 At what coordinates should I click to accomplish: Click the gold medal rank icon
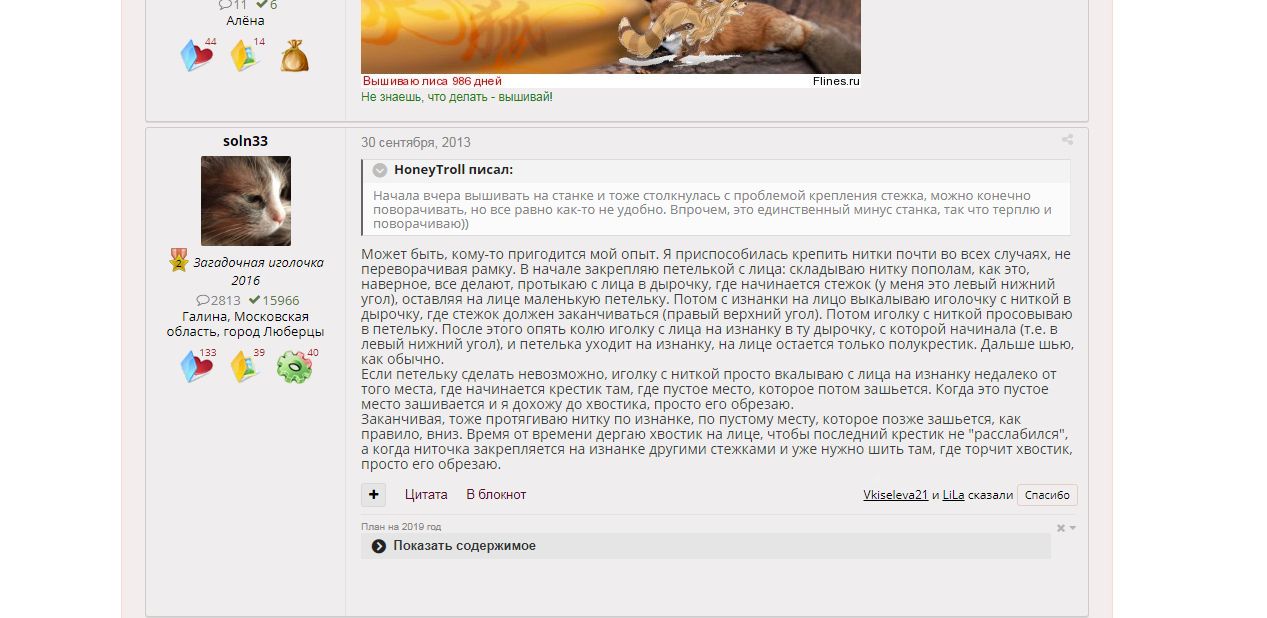[179, 262]
